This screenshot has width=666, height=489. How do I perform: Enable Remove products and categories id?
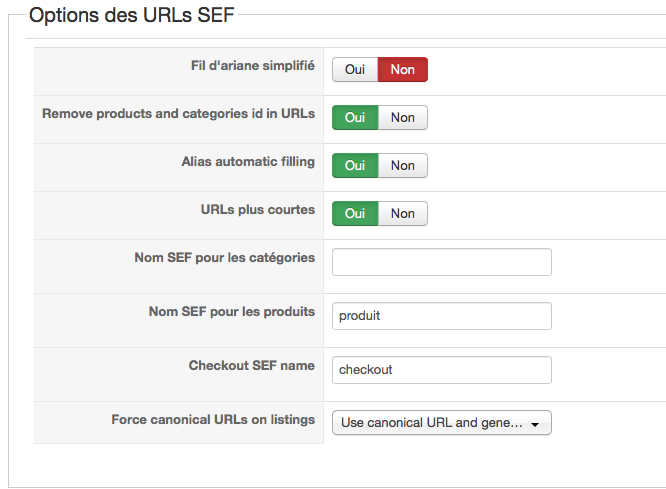point(355,117)
